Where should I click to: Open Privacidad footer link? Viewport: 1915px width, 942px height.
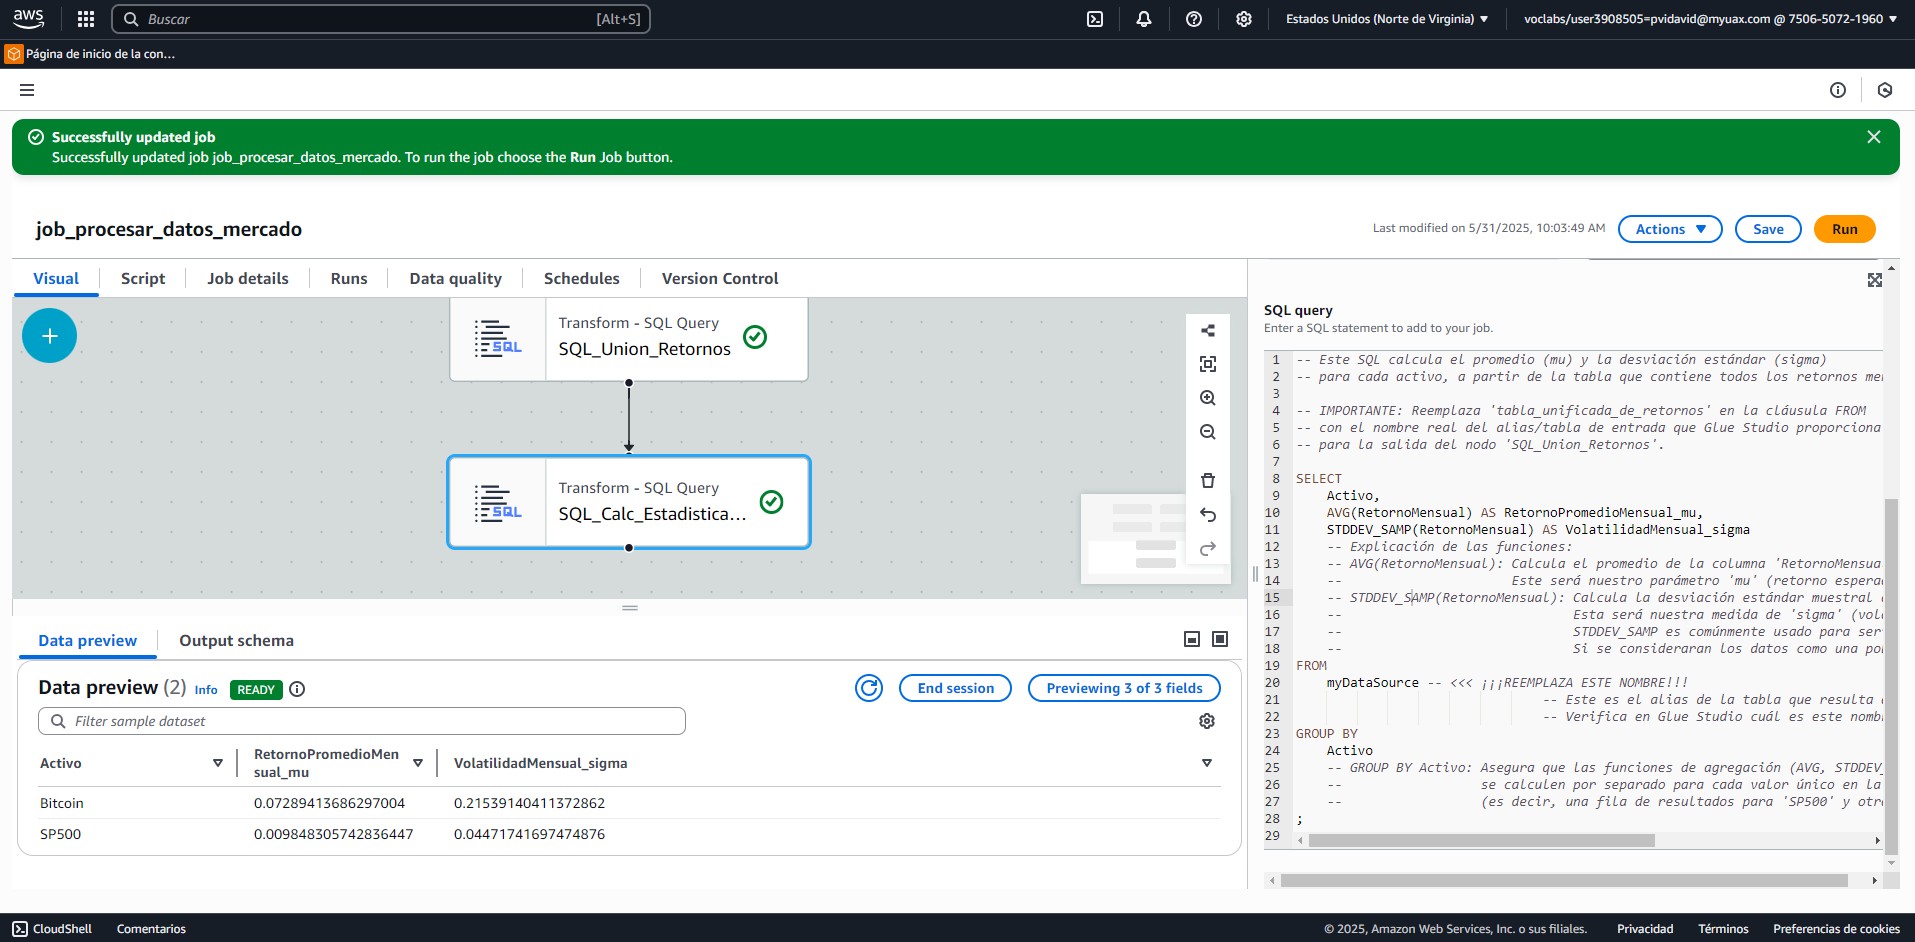click(x=1645, y=929)
